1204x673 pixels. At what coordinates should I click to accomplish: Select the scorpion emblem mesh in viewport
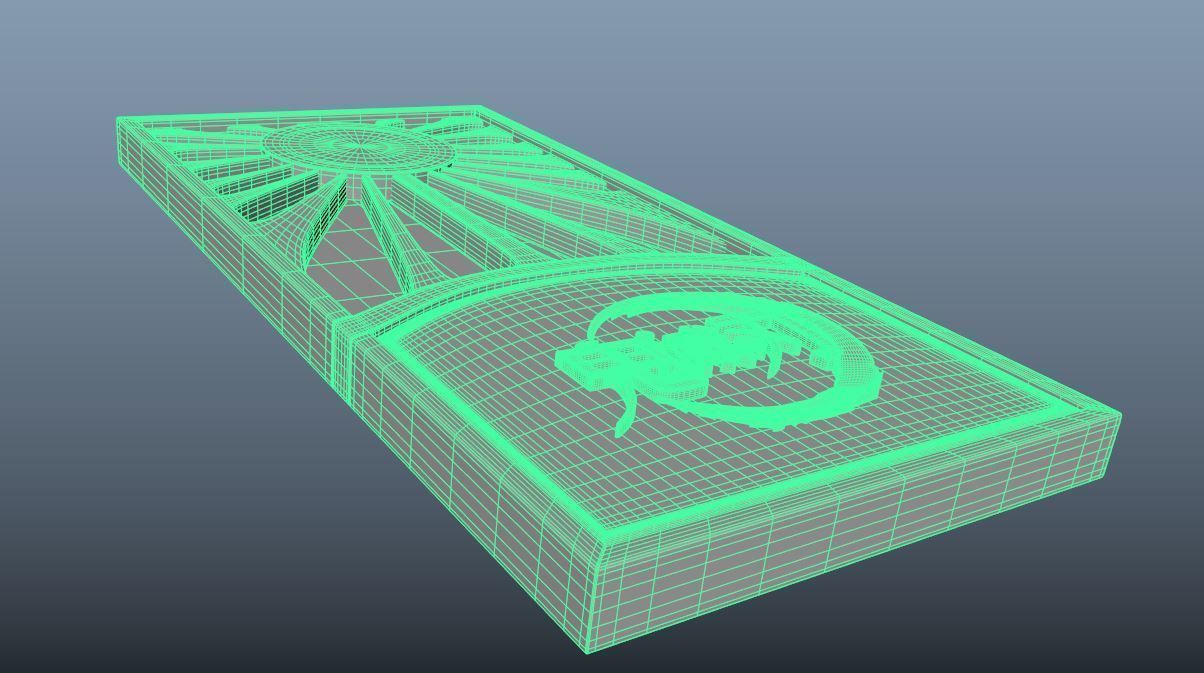coord(718,362)
